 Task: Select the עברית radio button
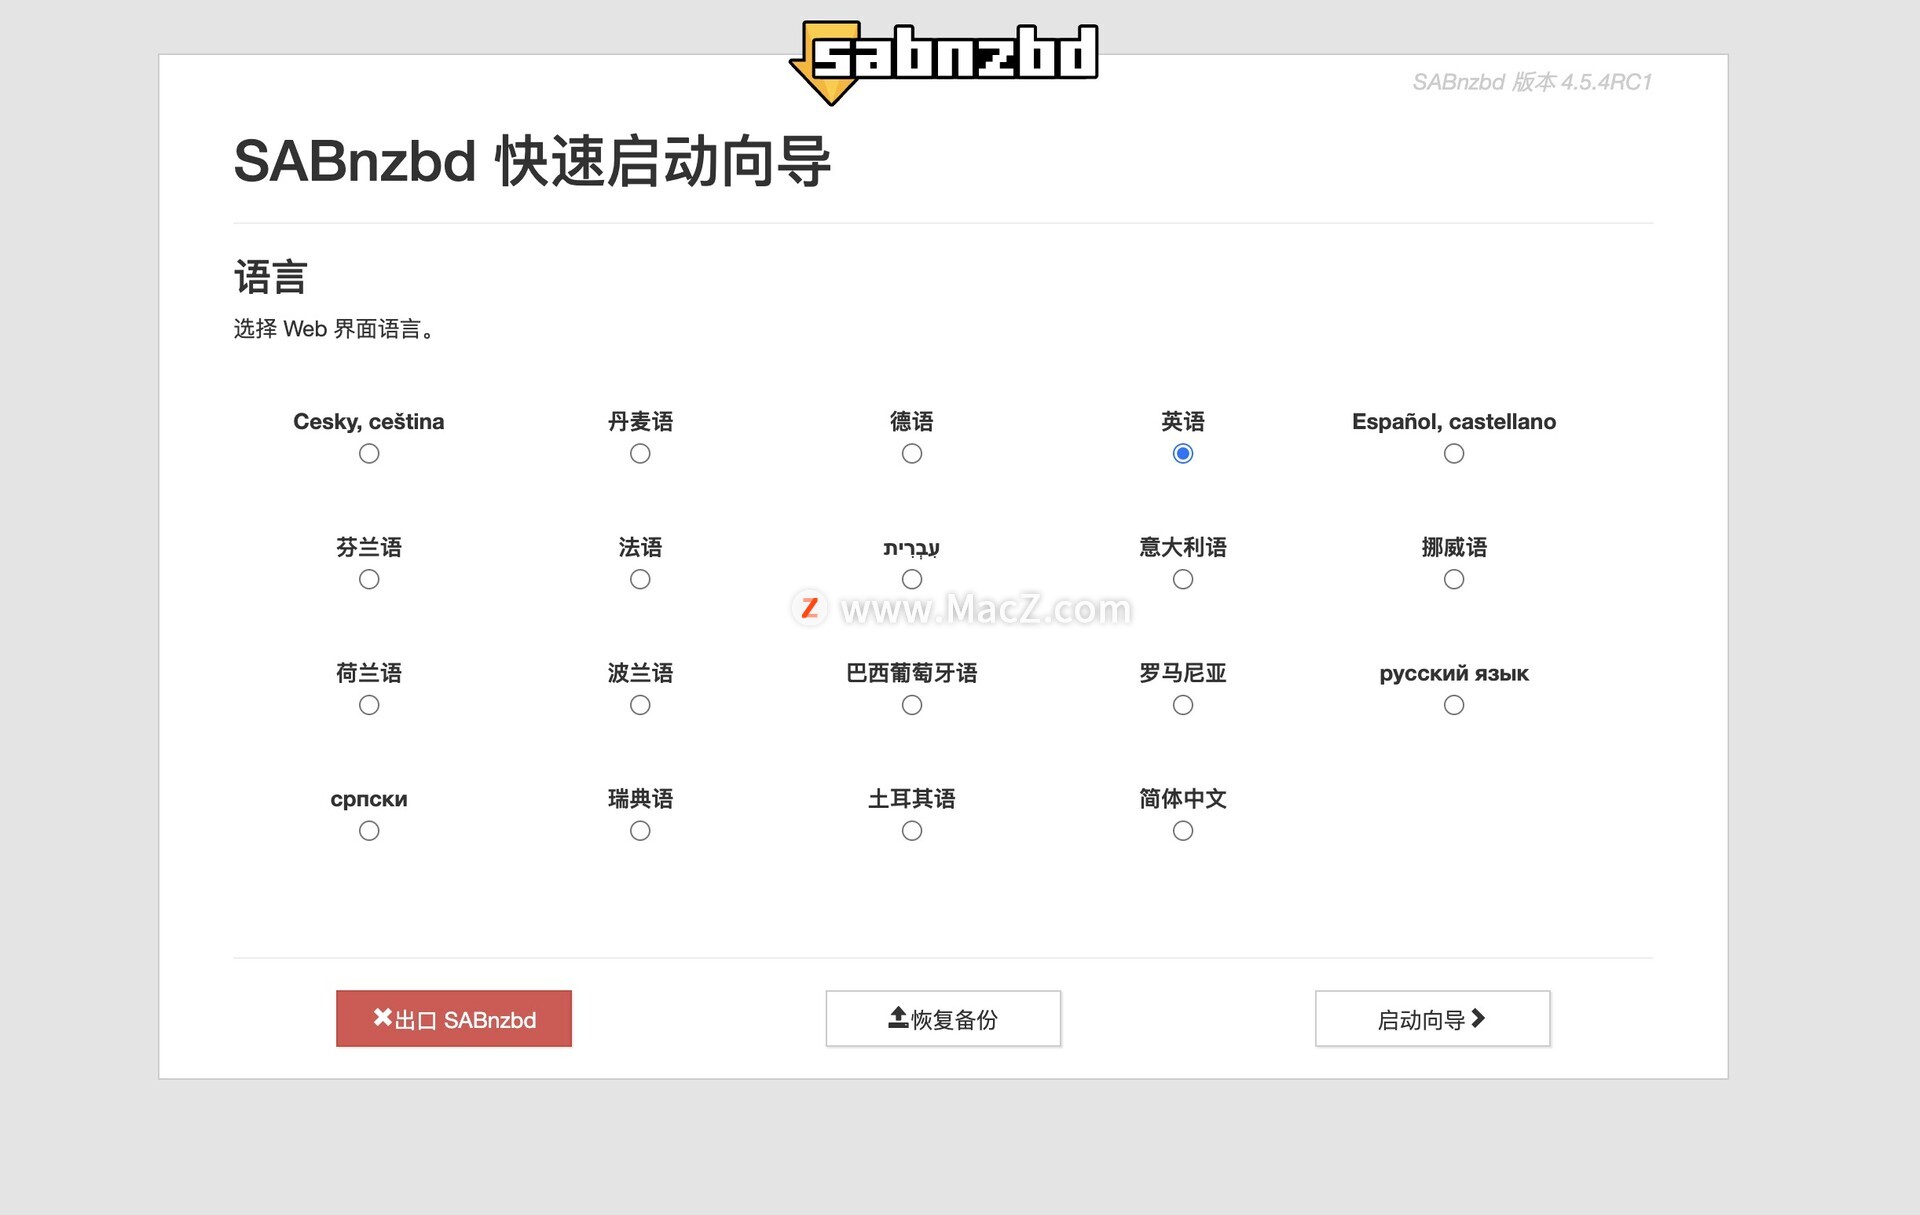click(911, 580)
